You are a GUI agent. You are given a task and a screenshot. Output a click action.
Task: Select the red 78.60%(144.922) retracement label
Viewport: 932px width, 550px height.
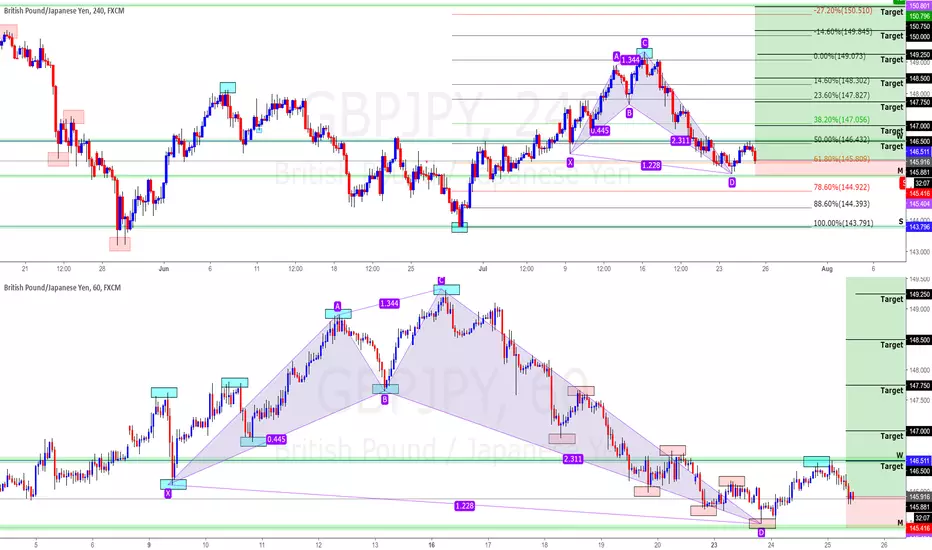click(x=841, y=187)
